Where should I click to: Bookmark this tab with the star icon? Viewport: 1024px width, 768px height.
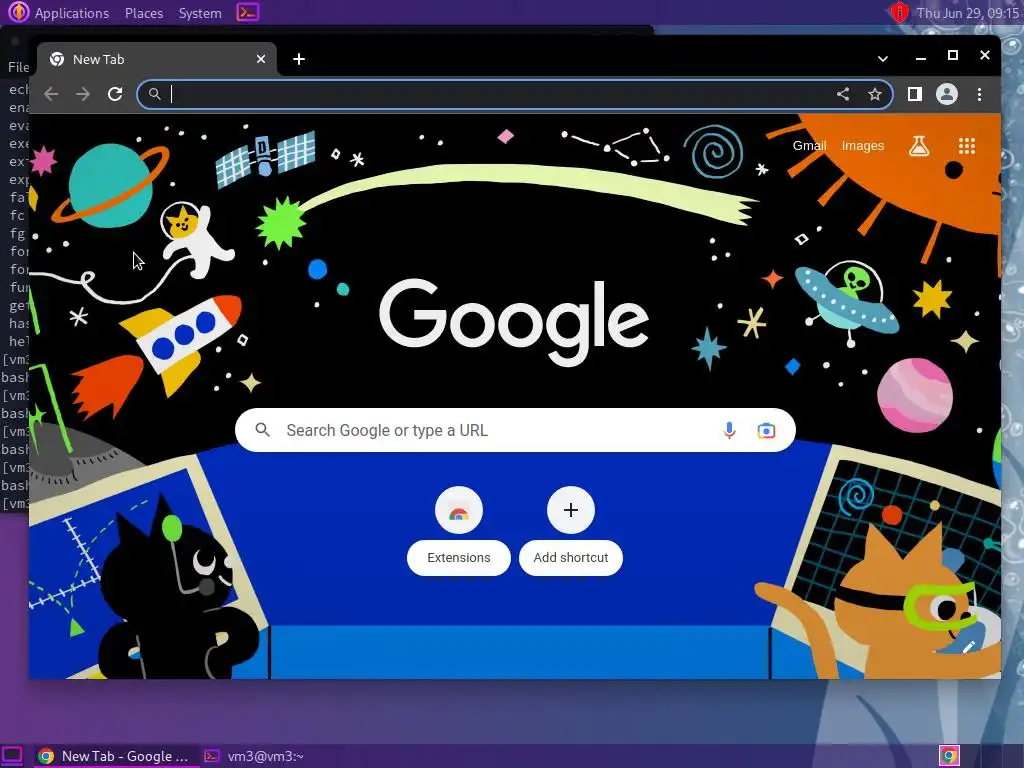click(x=875, y=94)
